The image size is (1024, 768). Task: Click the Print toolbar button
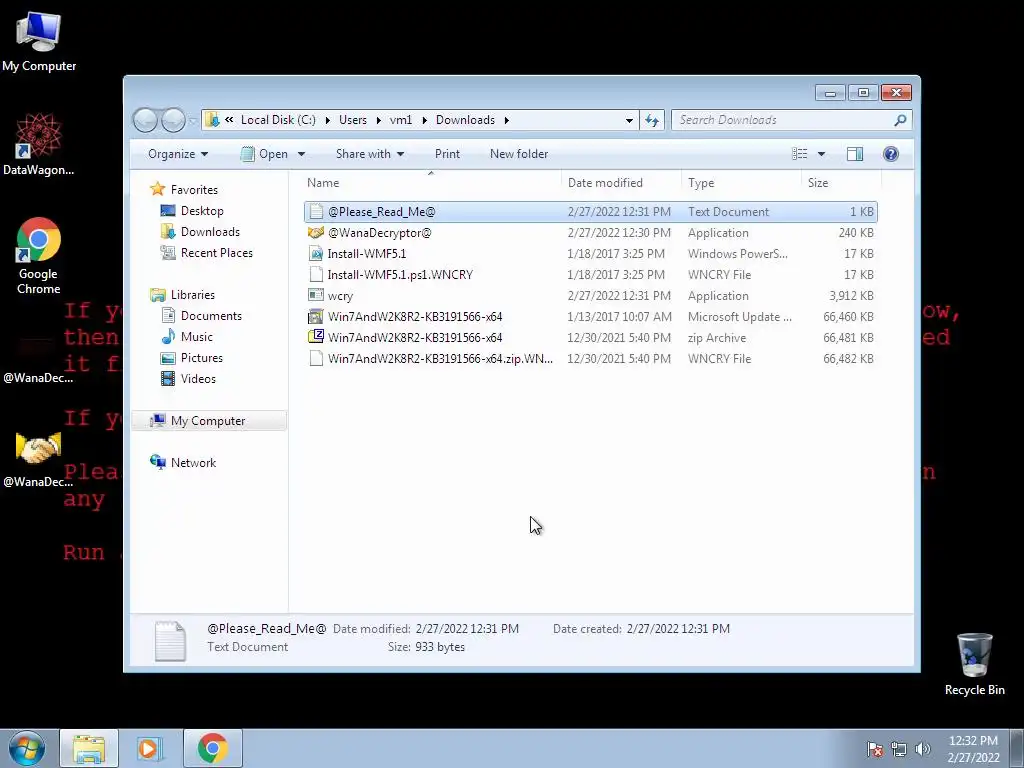pos(447,154)
